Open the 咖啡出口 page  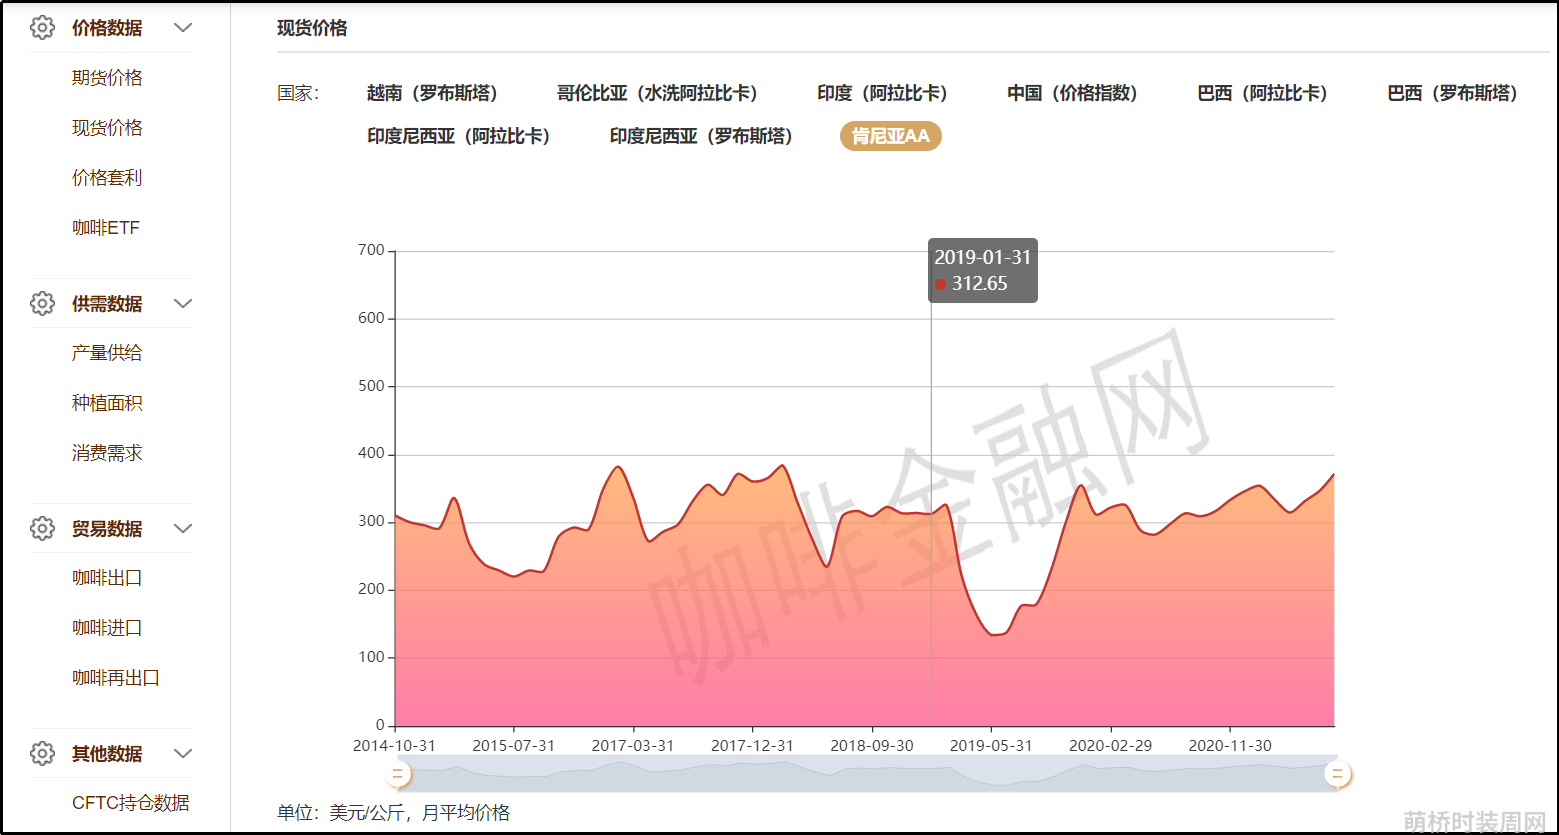click(x=107, y=578)
